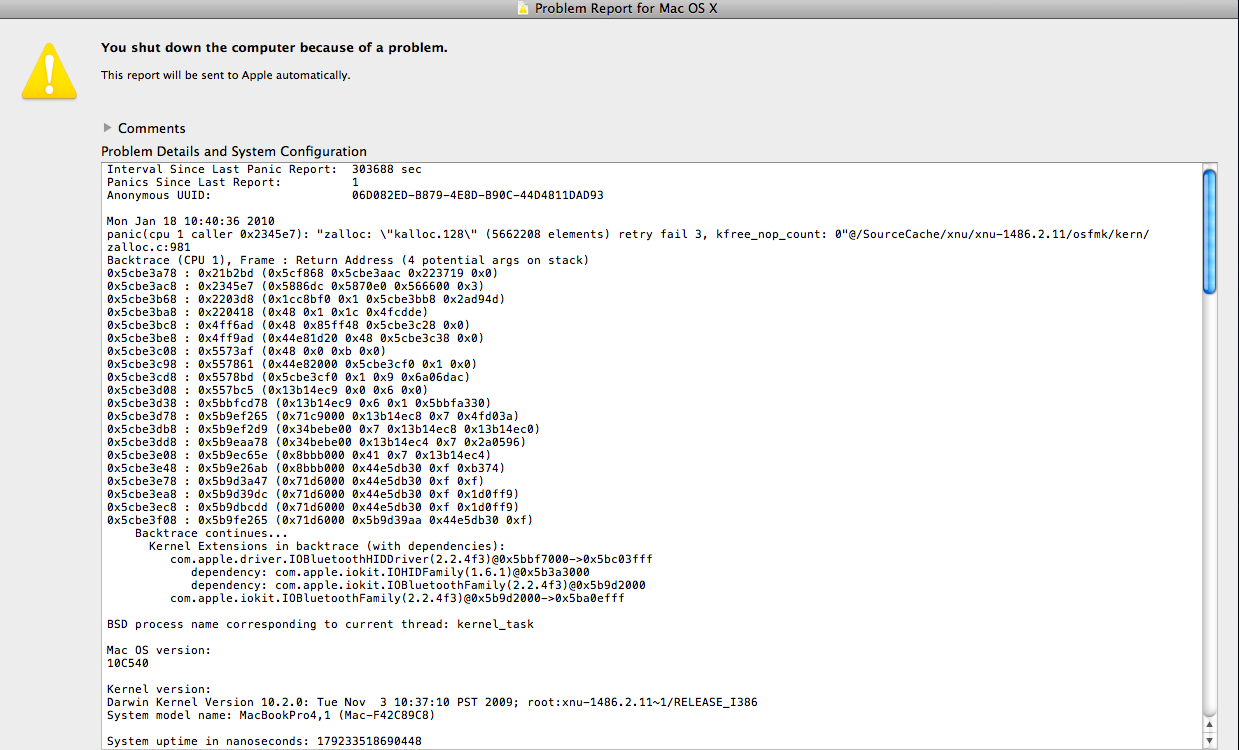Viewport: 1239px width, 750px height.
Task: Click the IOBluetoothHIDDriver(2.2.4f3) line
Action: click(411, 560)
